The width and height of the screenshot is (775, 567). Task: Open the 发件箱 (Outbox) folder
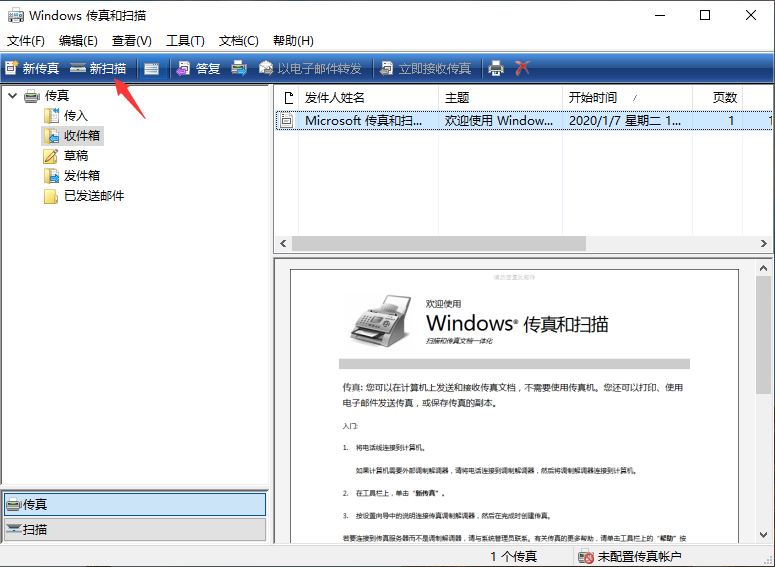coord(81,176)
